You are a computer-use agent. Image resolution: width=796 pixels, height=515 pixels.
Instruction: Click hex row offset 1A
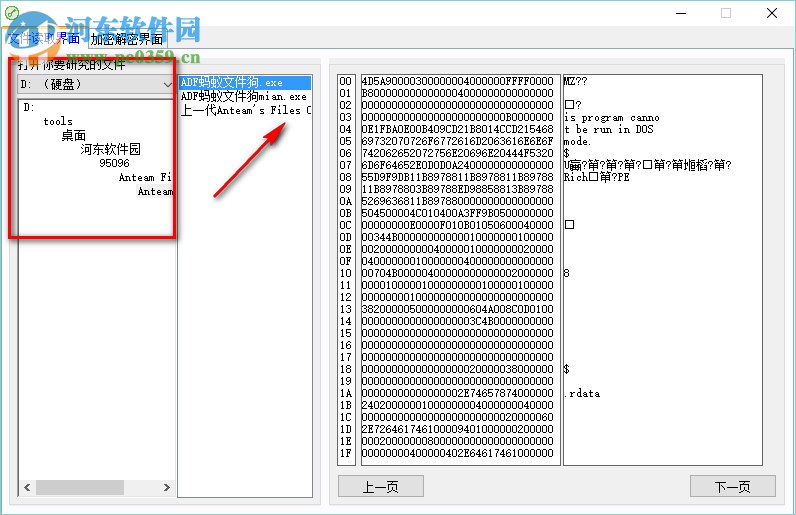tap(346, 393)
